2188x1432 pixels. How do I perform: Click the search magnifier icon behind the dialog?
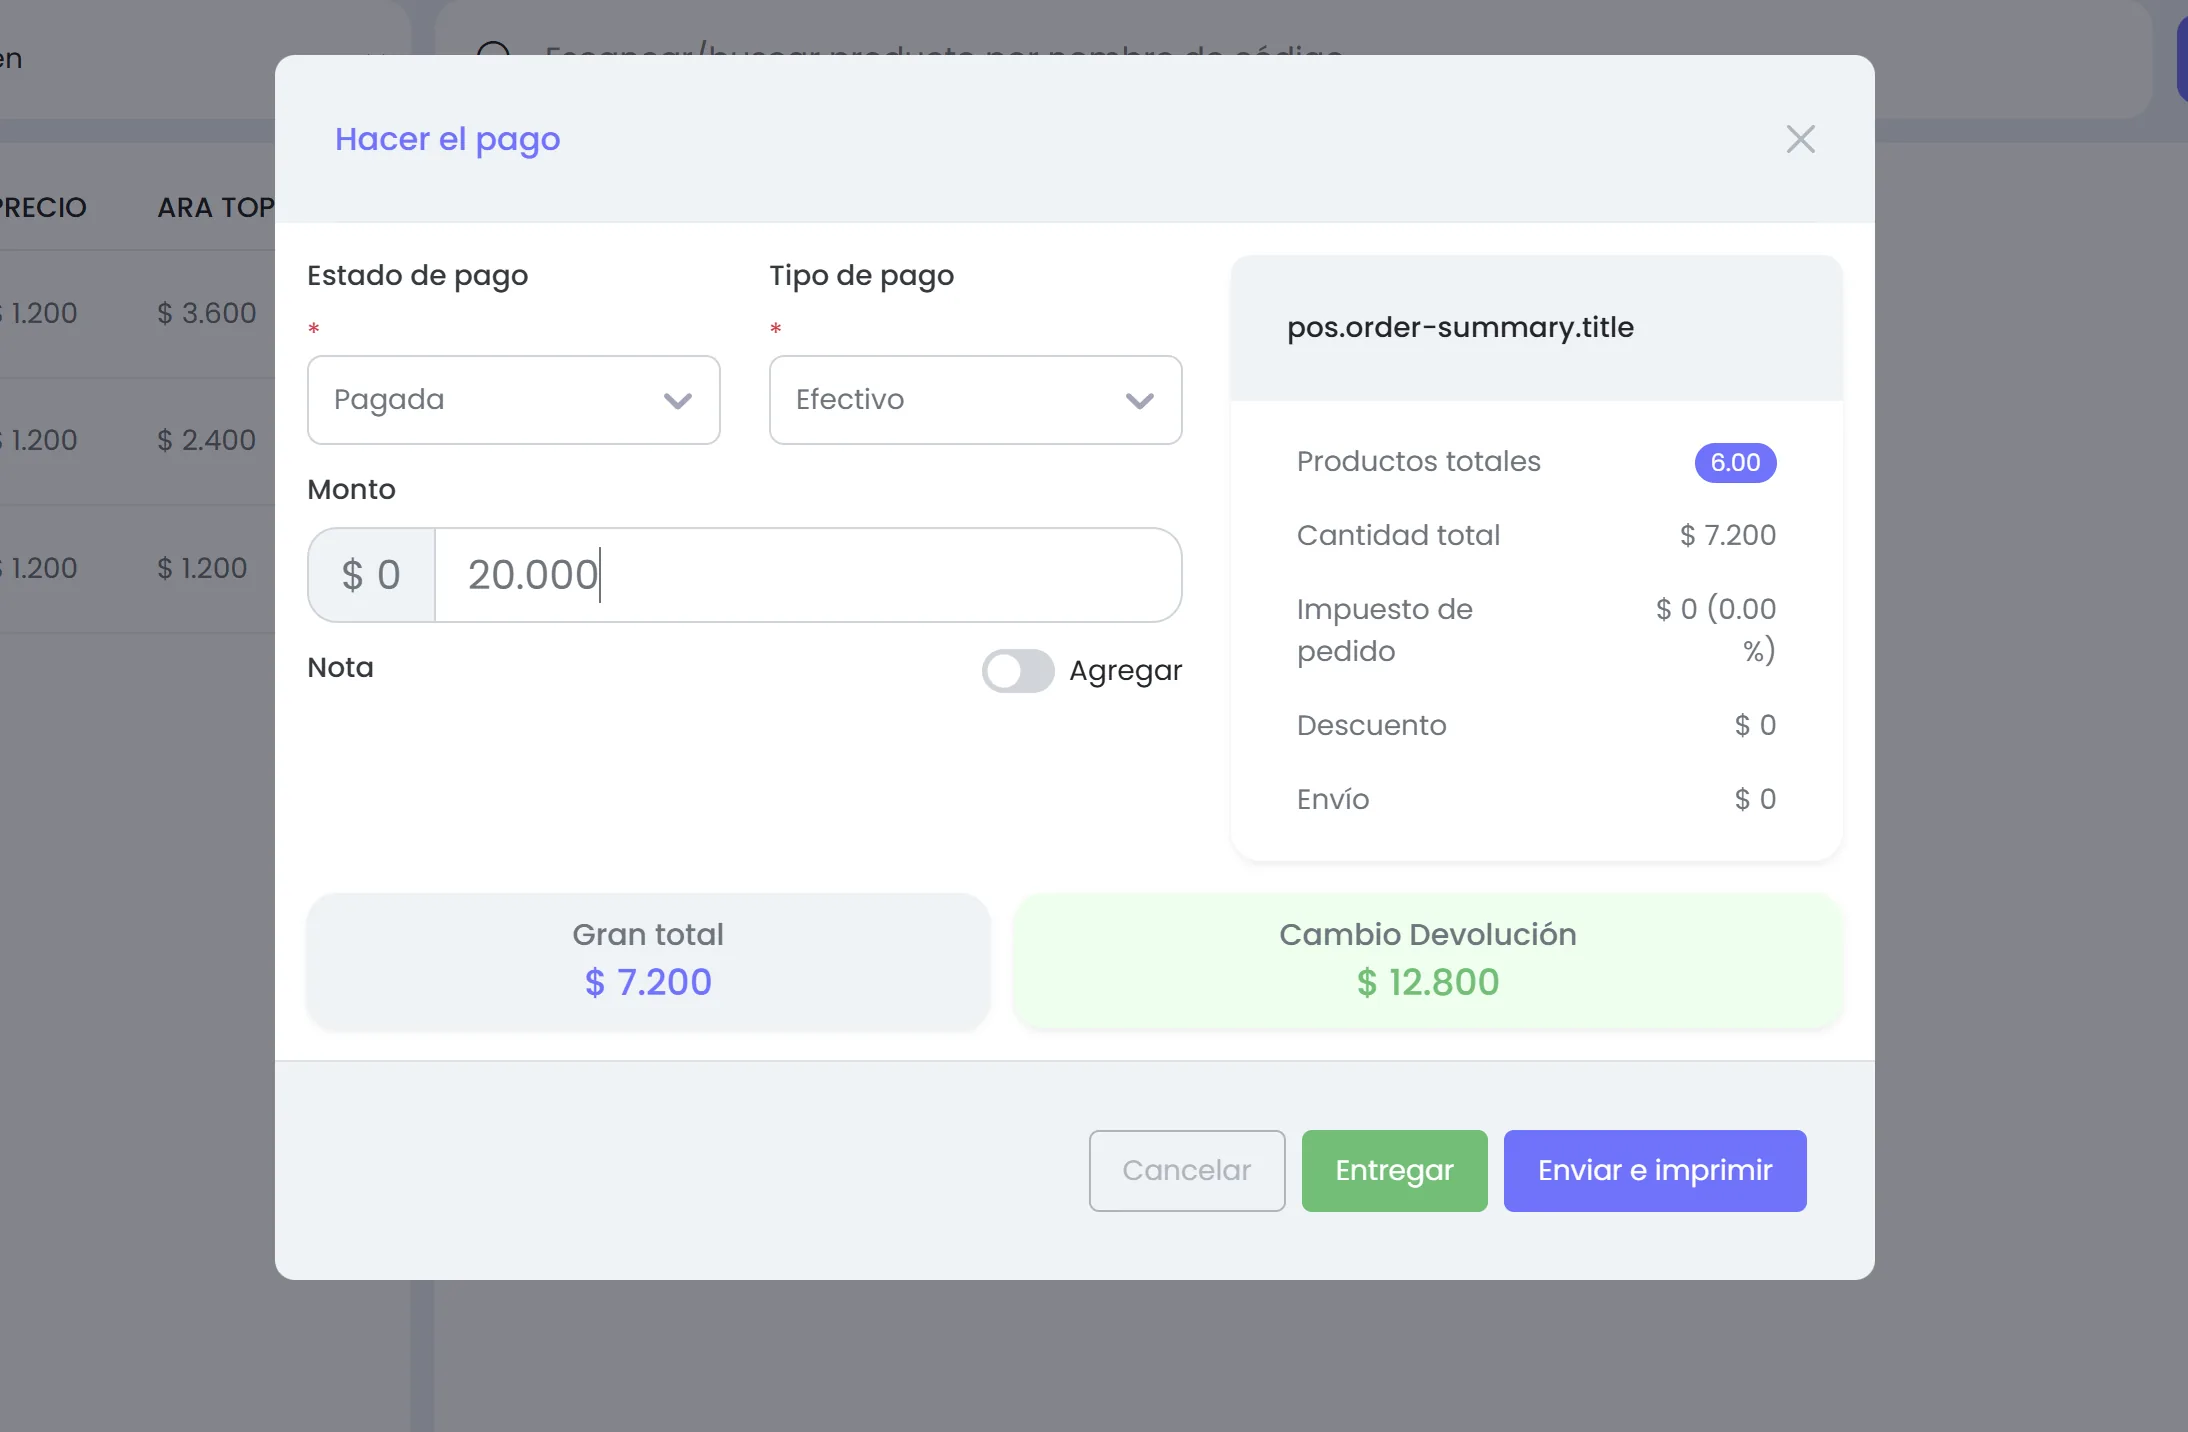coord(493,50)
